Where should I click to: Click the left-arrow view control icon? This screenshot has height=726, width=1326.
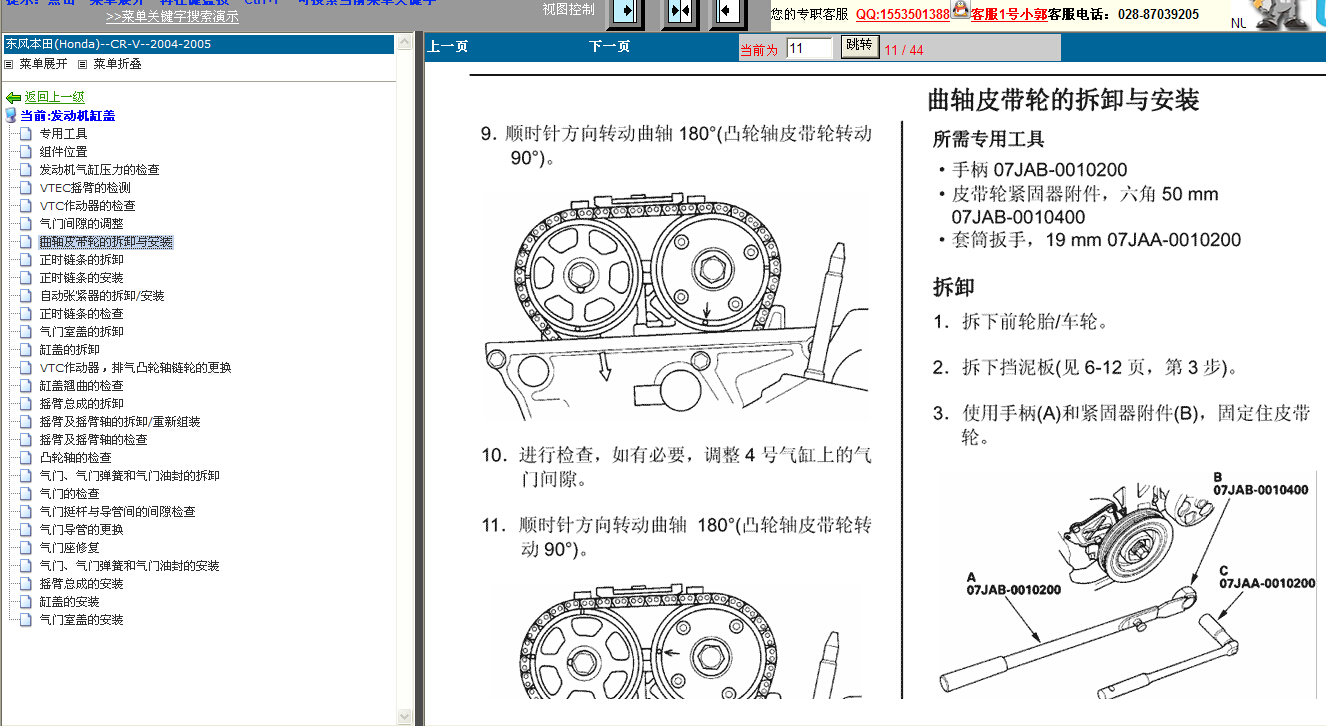click(x=729, y=11)
